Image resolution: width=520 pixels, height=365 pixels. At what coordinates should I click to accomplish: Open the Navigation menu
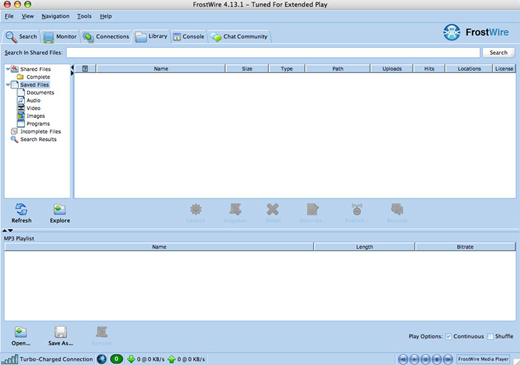coord(55,16)
